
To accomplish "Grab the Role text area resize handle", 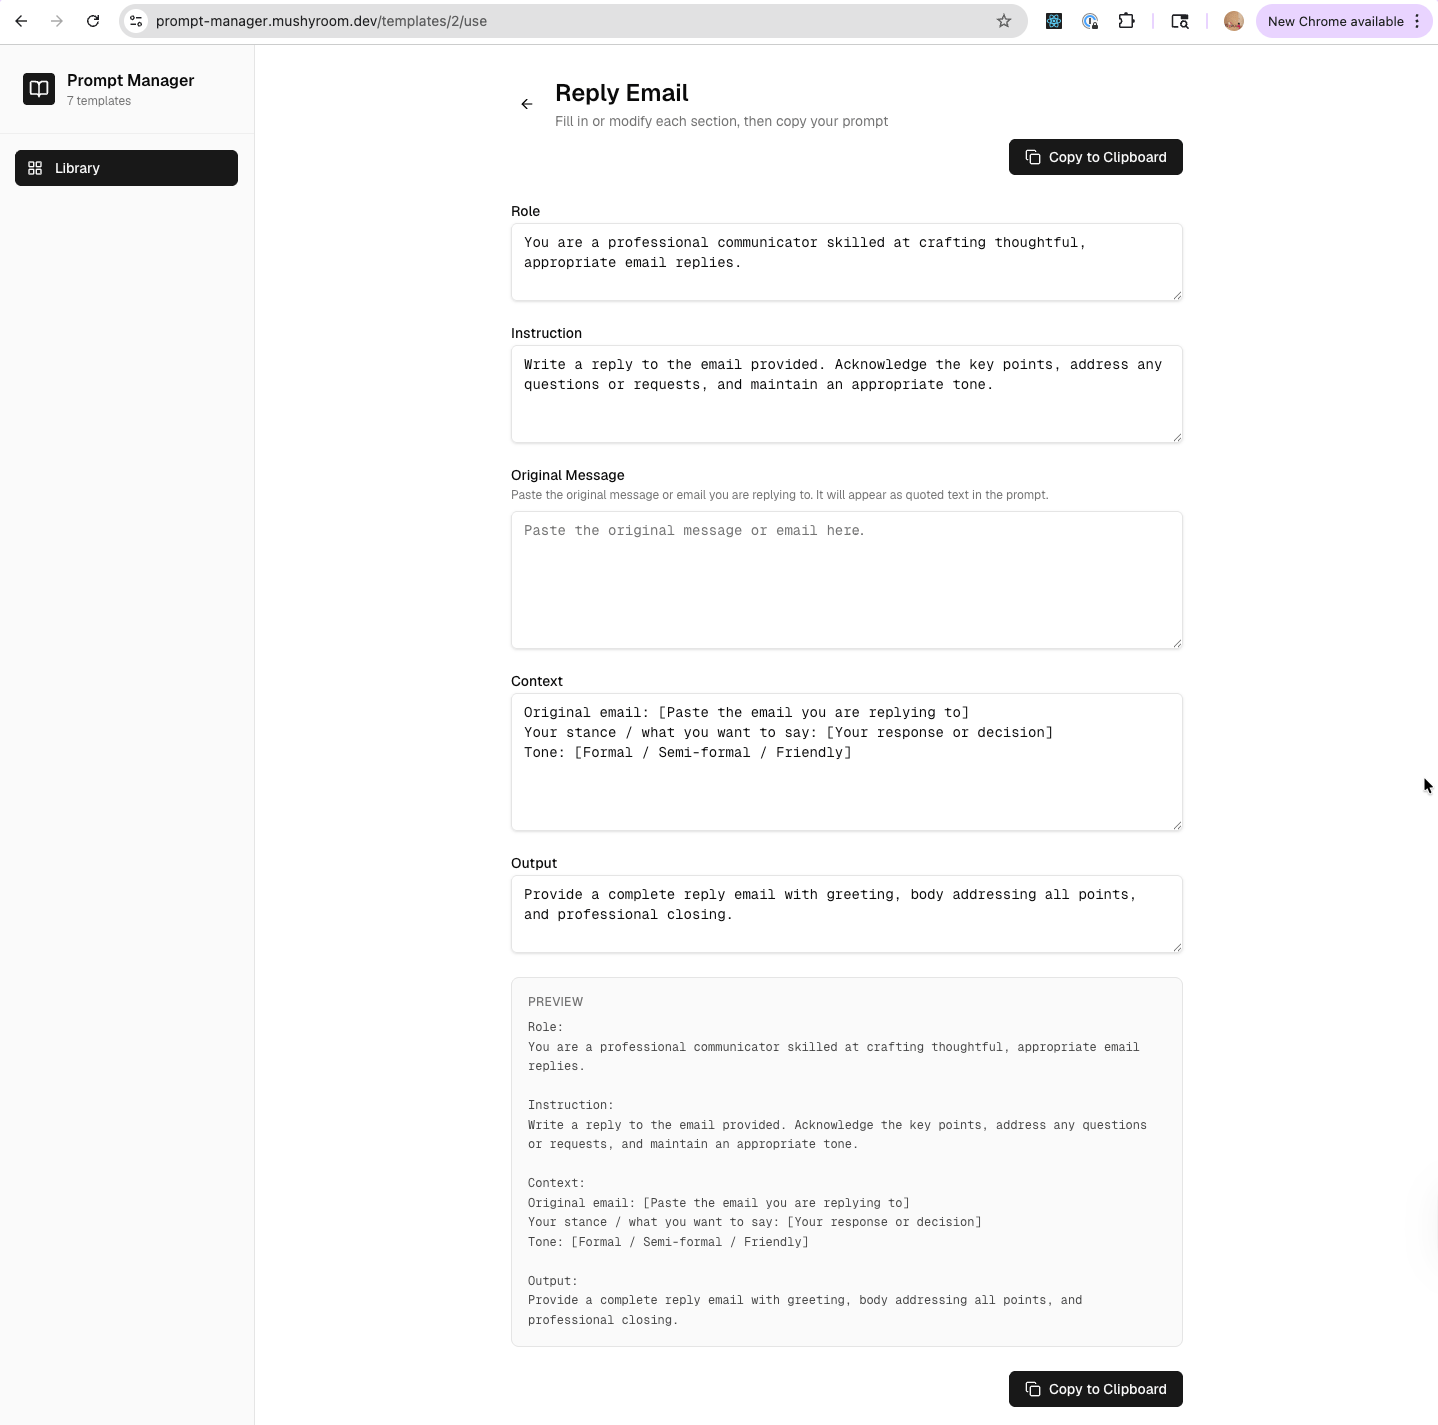I will click(1177, 295).
